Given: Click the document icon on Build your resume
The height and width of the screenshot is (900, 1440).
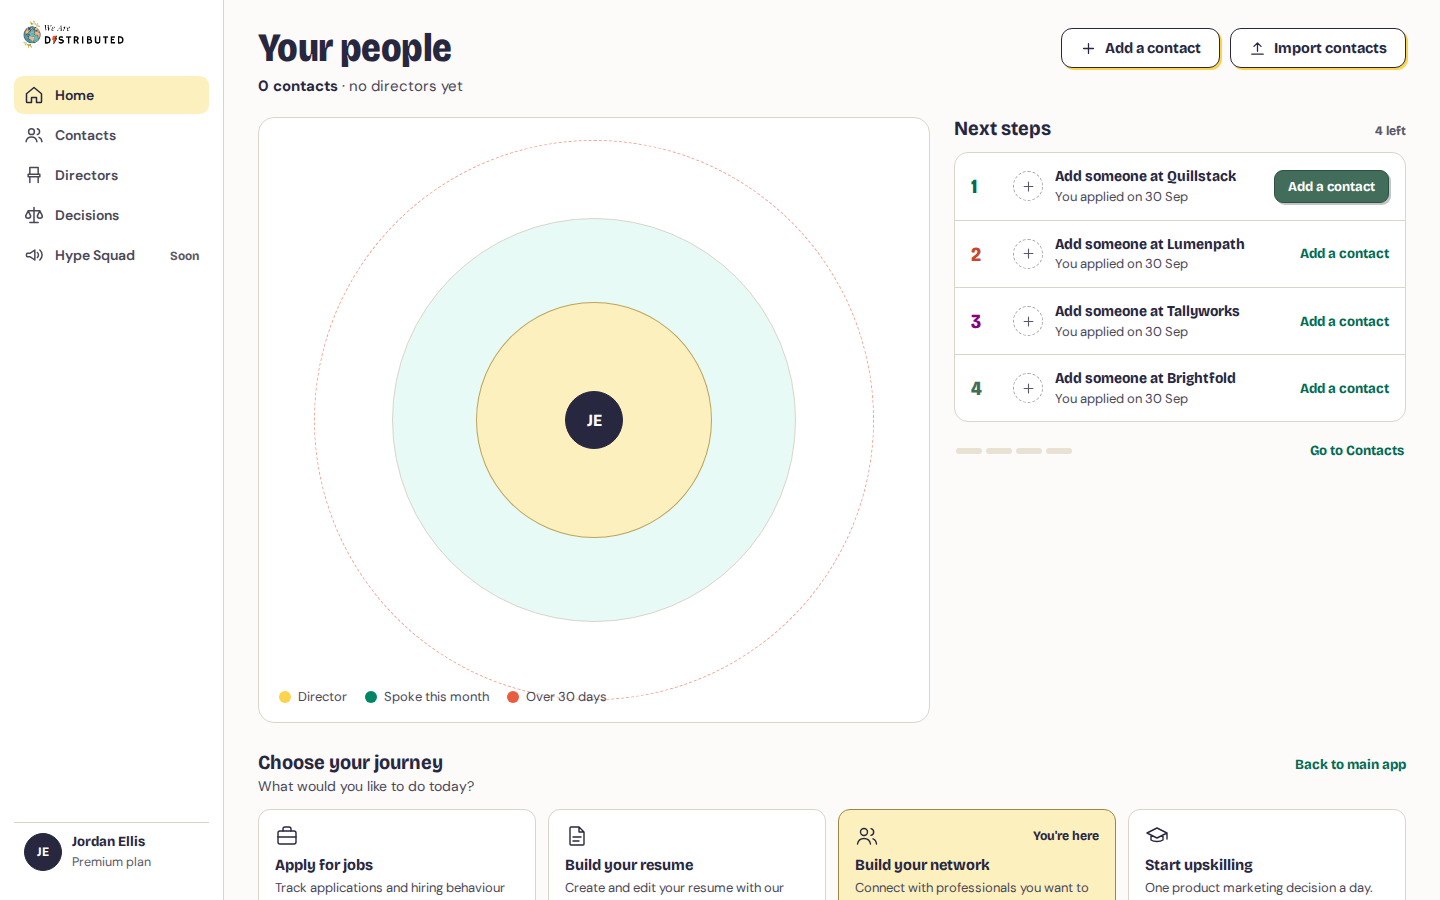Looking at the screenshot, I should (x=577, y=835).
